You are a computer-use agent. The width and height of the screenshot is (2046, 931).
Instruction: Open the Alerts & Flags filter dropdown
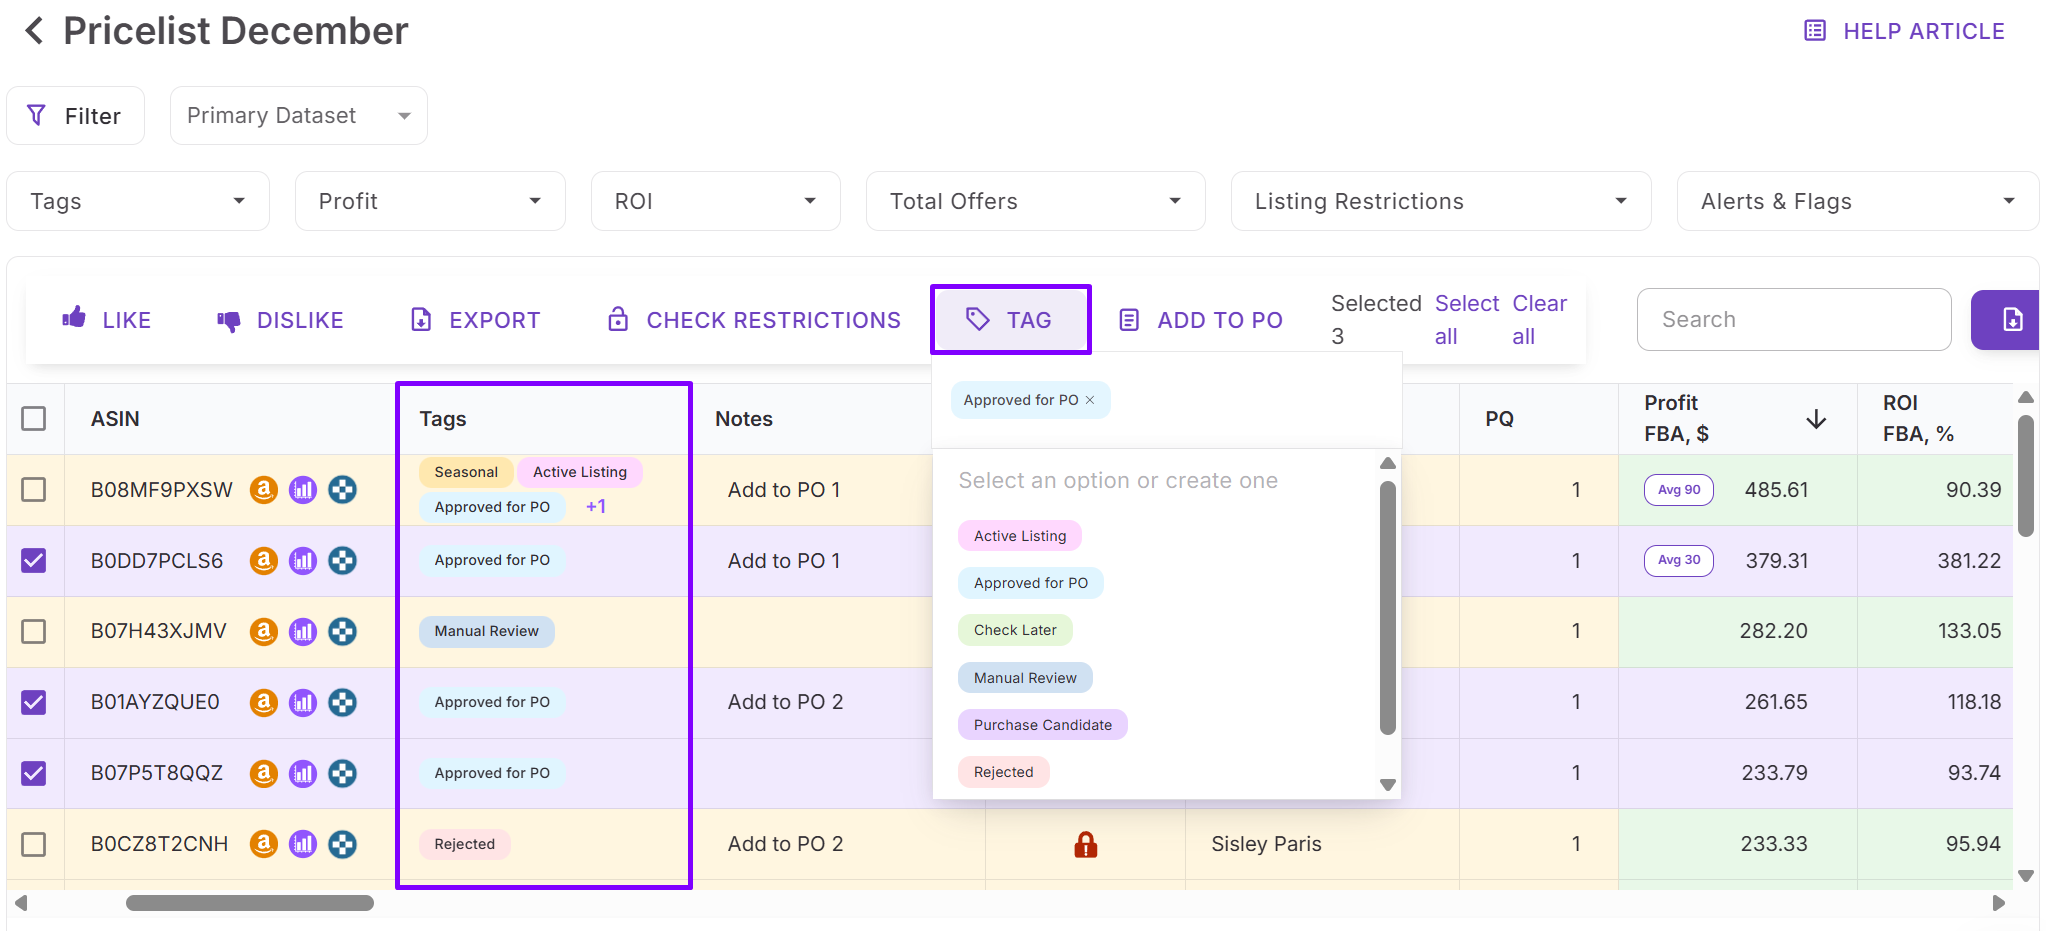1855,201
